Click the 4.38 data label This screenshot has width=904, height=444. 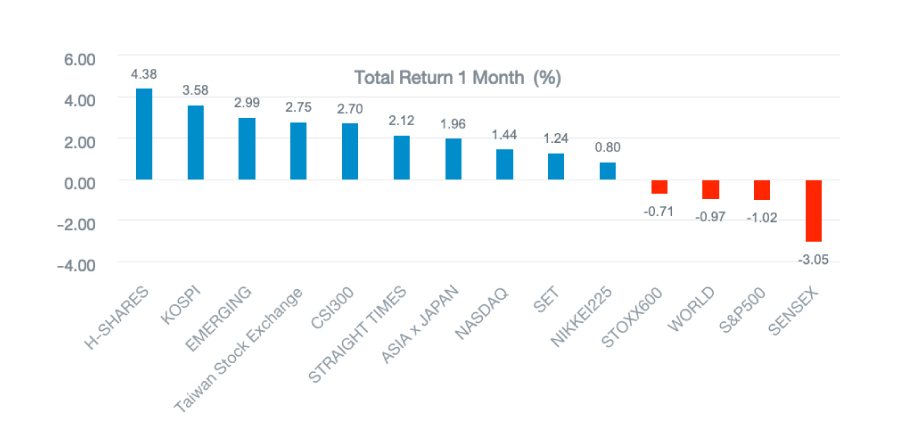coord(144,73)
